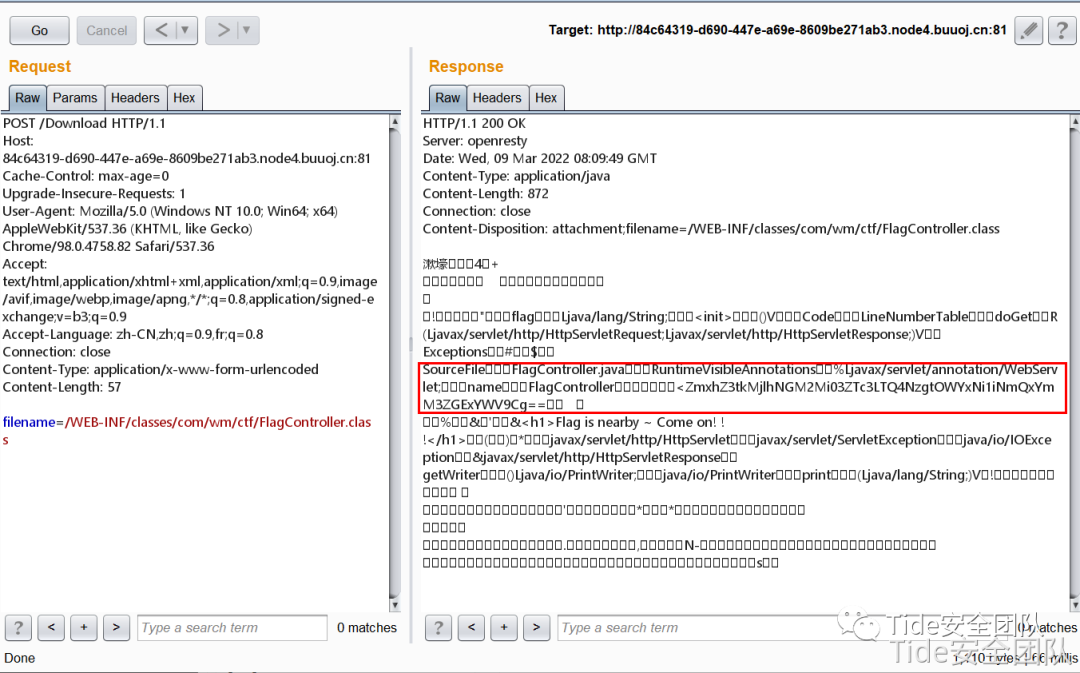Switch to the Response Hex tab
This screenshot has height=673, width=1080.
click(546, 98)
